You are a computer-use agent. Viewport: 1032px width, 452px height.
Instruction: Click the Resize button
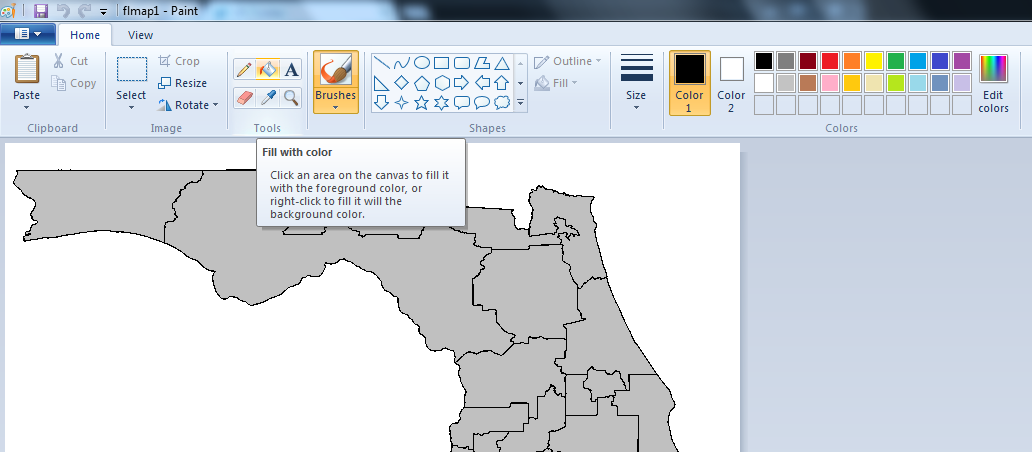(183, 83)
